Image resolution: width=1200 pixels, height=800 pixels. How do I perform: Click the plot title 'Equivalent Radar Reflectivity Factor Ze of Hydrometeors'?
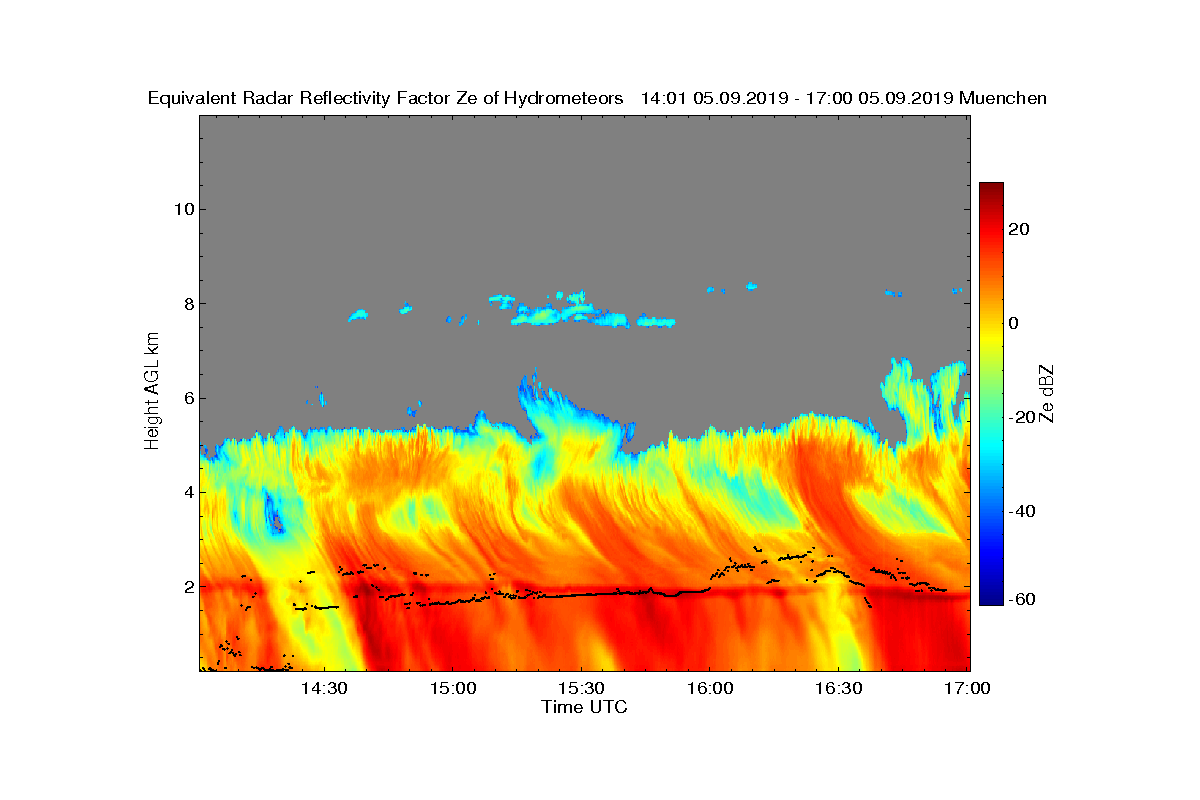pyautogui.click(x=386, y=98)
